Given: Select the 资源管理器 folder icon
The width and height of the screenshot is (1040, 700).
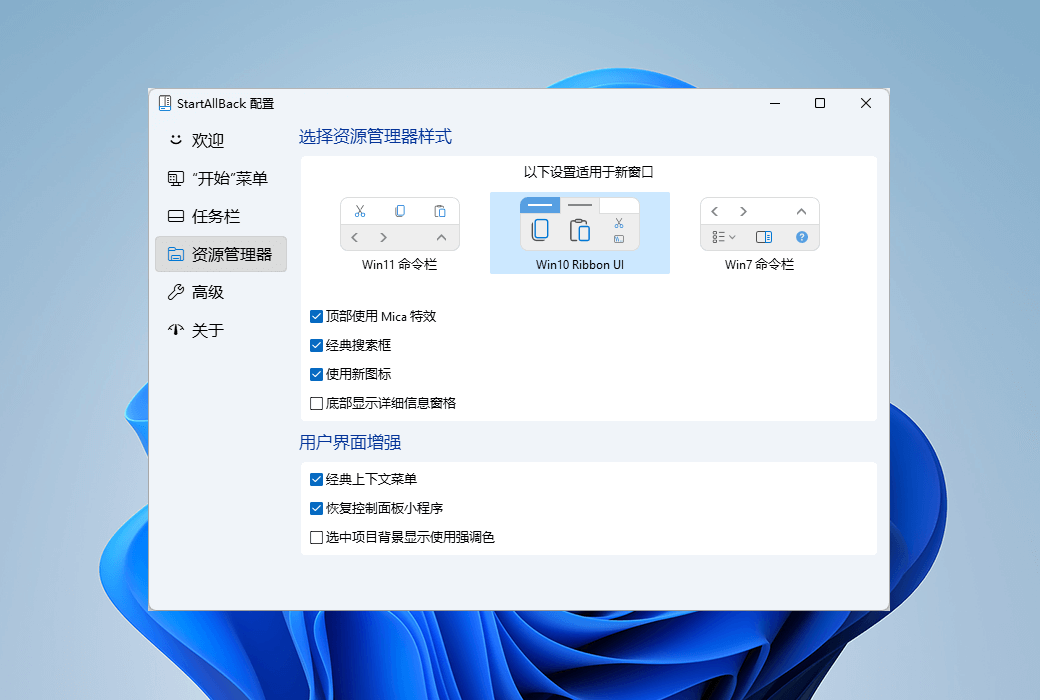Looking at the screenshot, I should [175, 254].
